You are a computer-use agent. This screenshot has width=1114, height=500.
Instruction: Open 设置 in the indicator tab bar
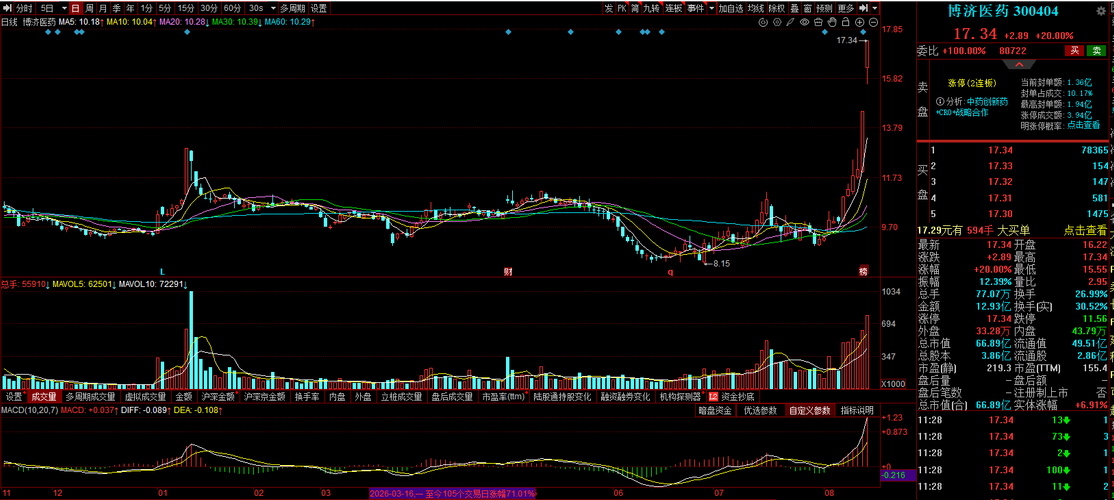13,396
